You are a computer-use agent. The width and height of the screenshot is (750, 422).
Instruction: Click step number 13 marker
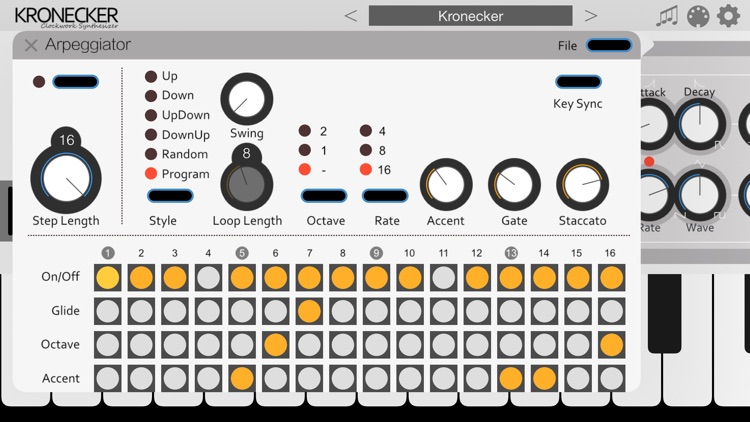511,253
